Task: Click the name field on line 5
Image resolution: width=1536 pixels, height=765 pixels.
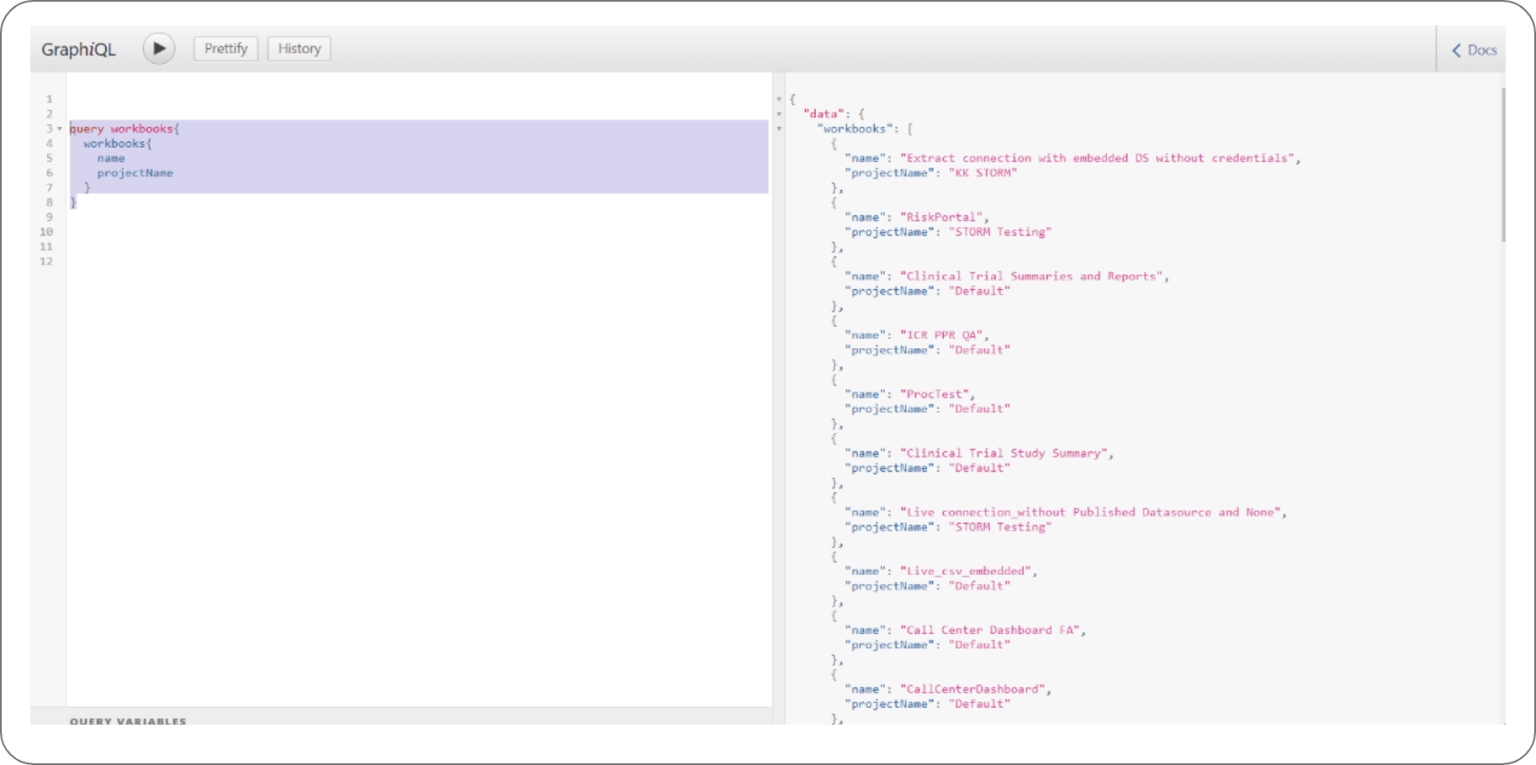Action: [x=111, y=157]
